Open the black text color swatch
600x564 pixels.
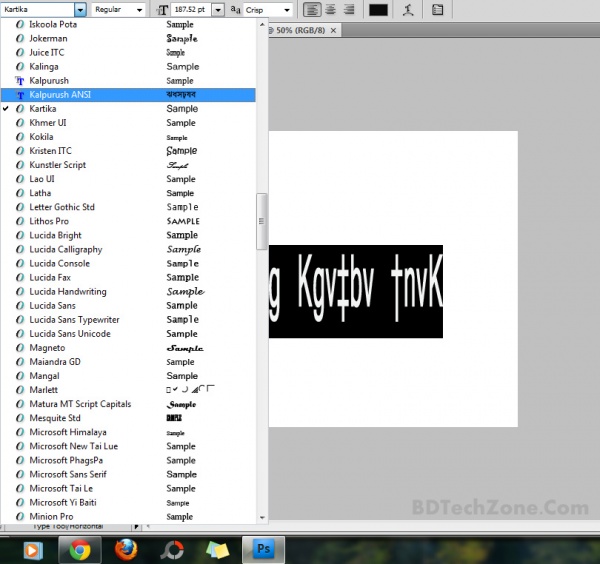tap(378, 10)
